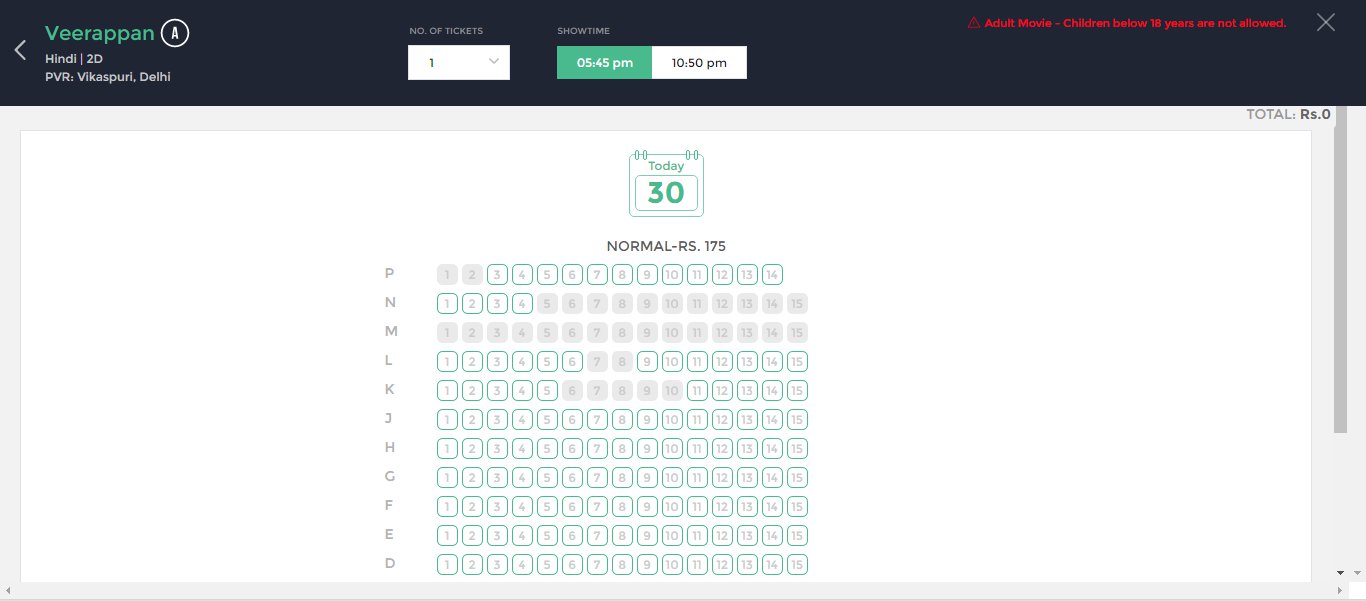The height and width of the screenshot is (601, 1366).
Task: Select seat 3 in row P
Action: click(497, 274)
